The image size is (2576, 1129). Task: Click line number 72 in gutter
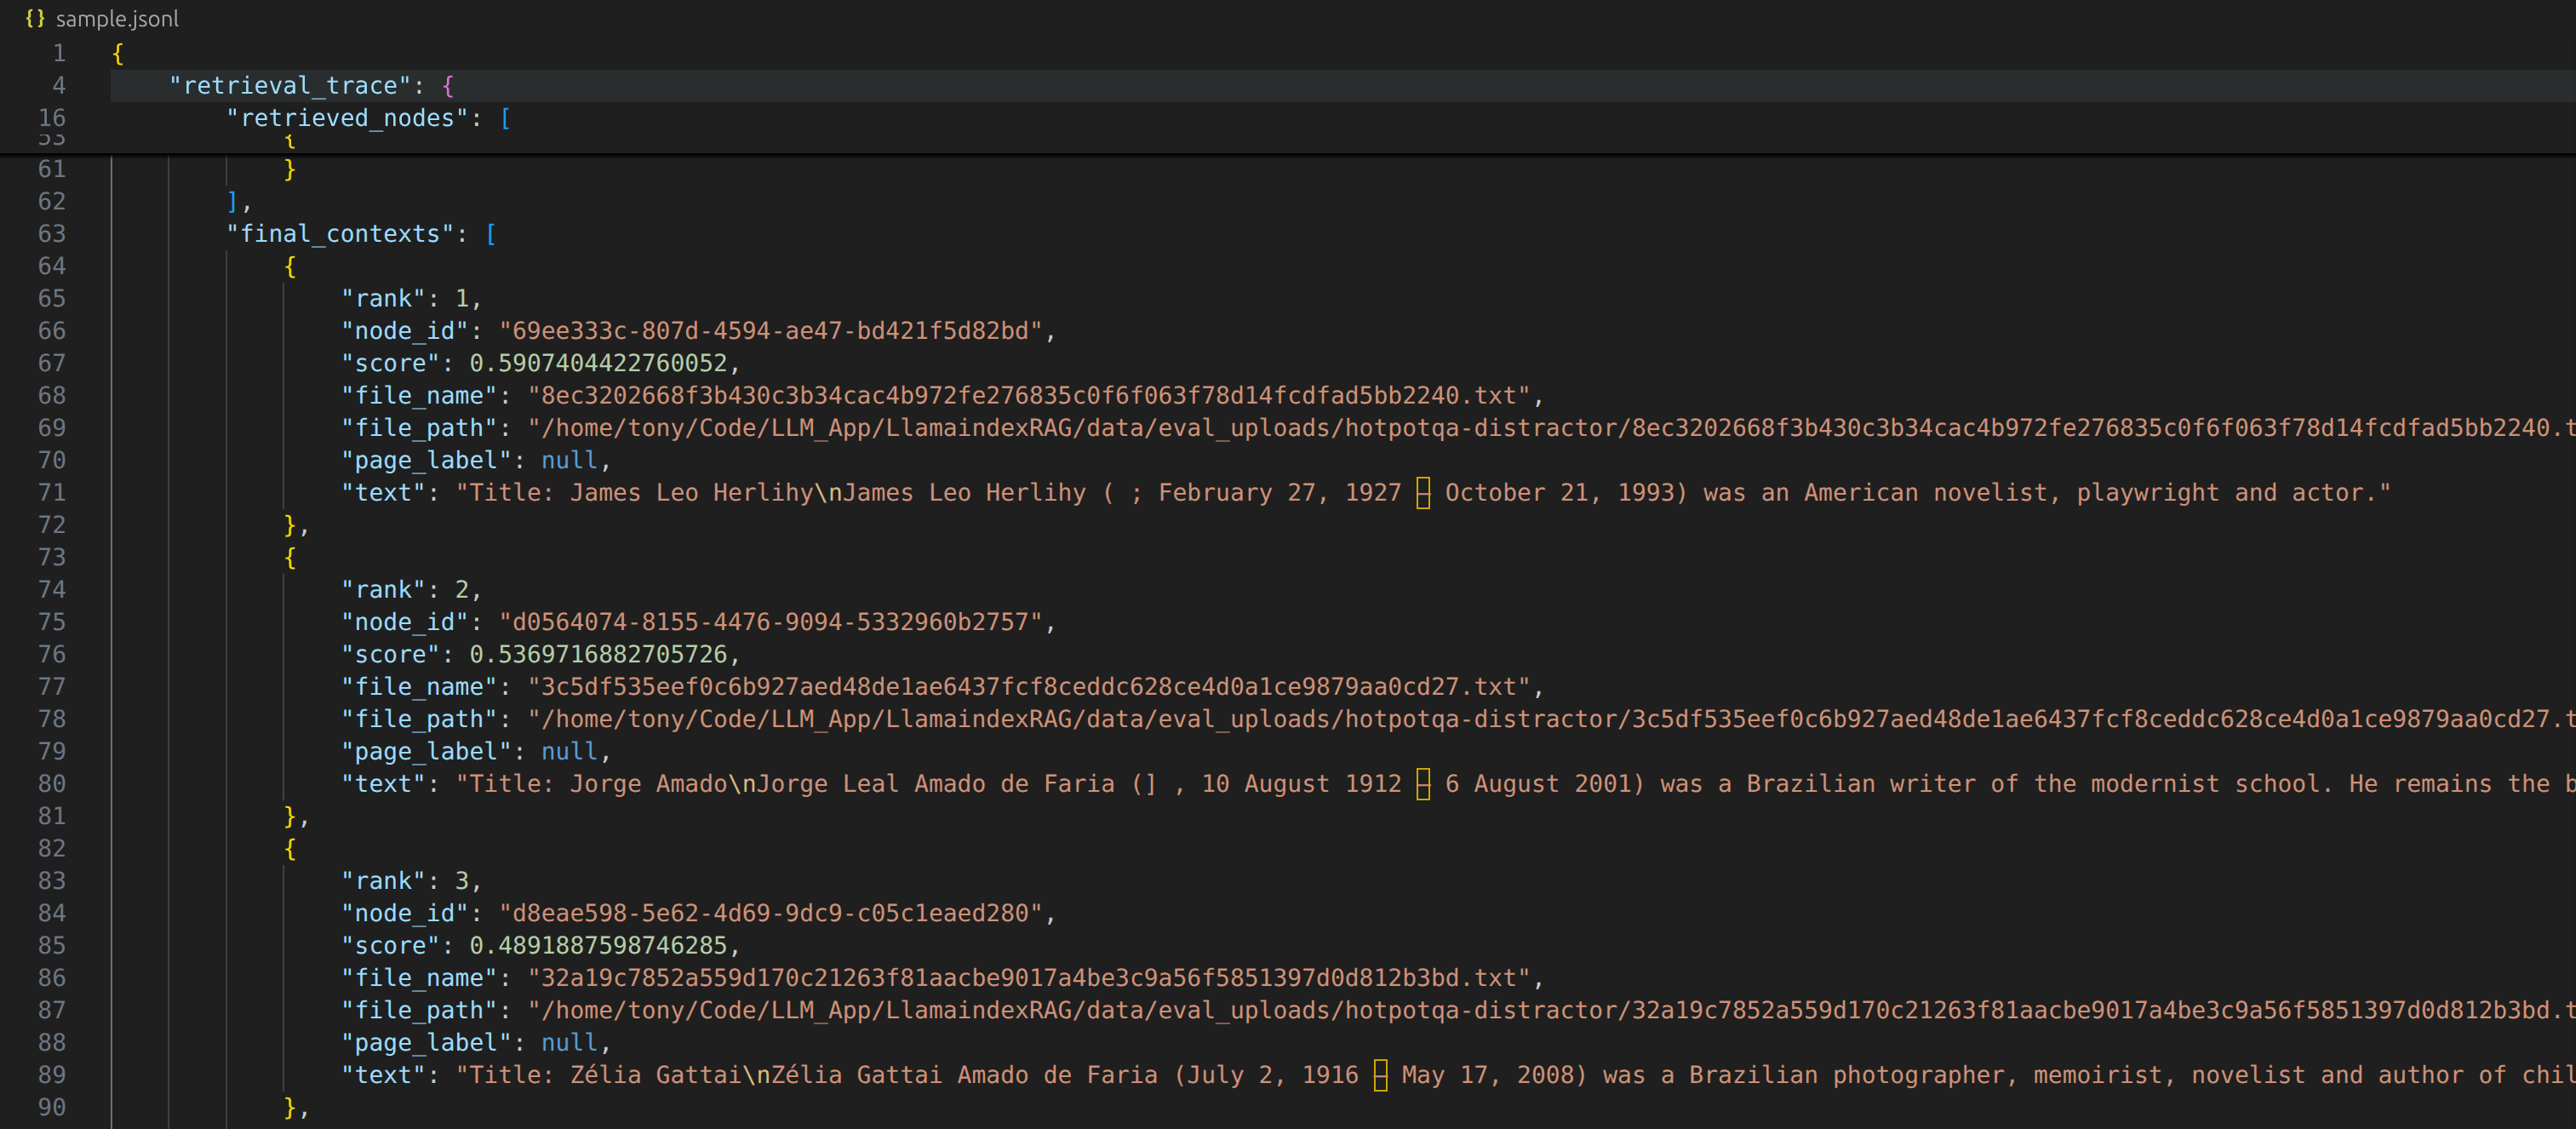pos(52,525)
